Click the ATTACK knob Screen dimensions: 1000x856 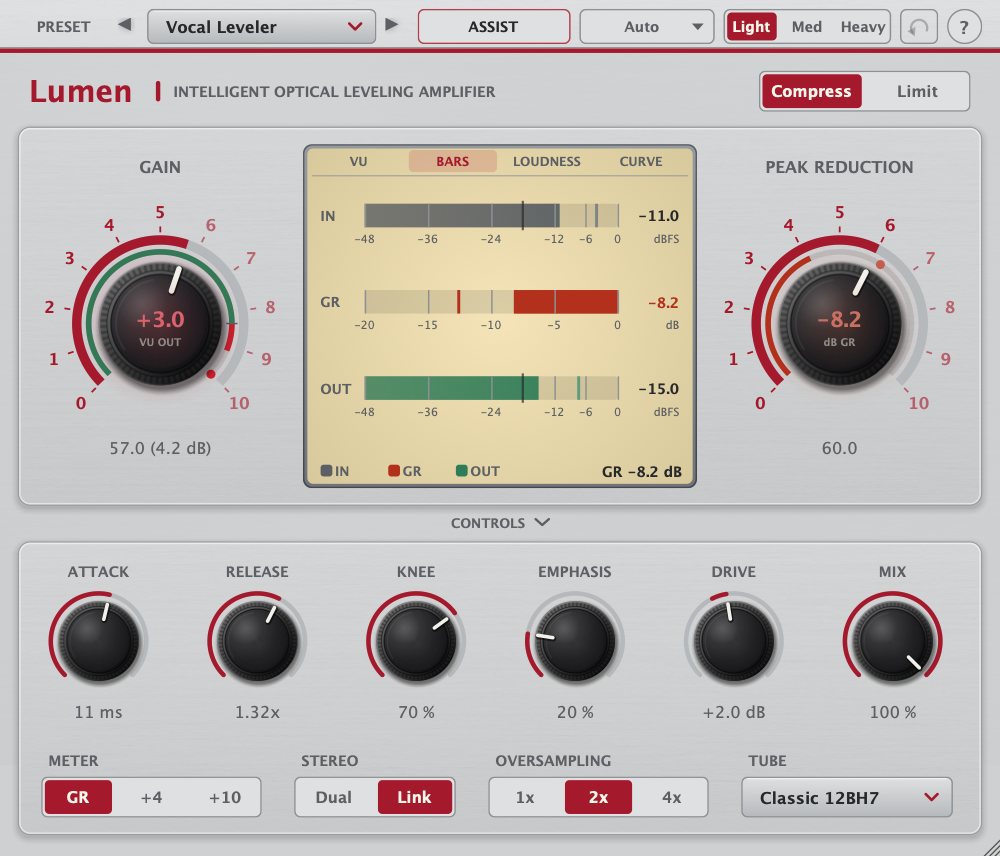click(x=98, y=640)
